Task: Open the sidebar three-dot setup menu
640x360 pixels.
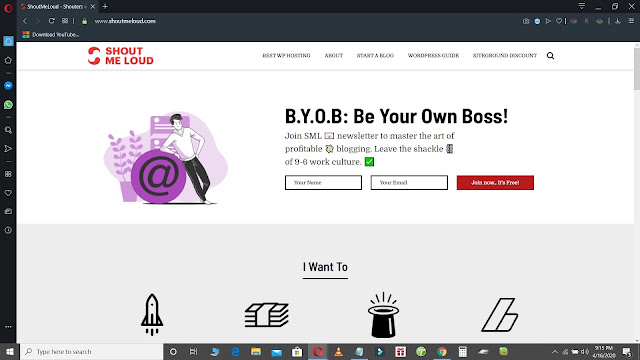Action: (x=8, y=327)
